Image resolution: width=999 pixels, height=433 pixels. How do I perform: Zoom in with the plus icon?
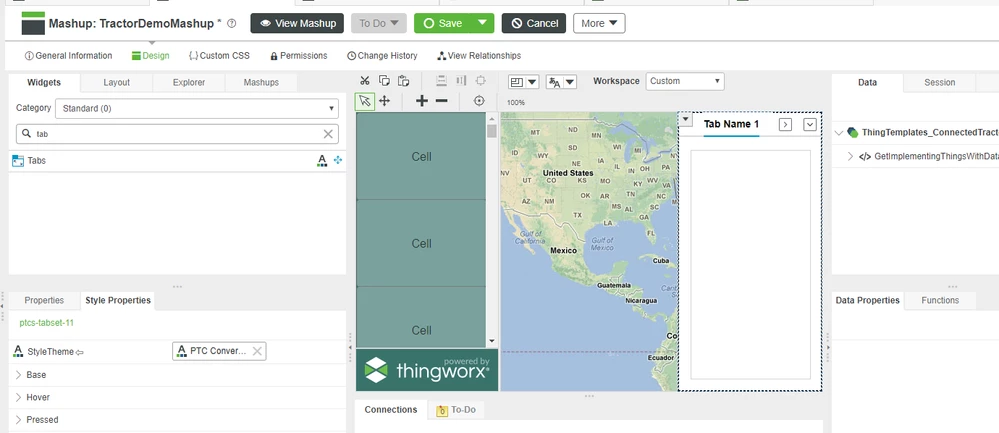[422, 101]
